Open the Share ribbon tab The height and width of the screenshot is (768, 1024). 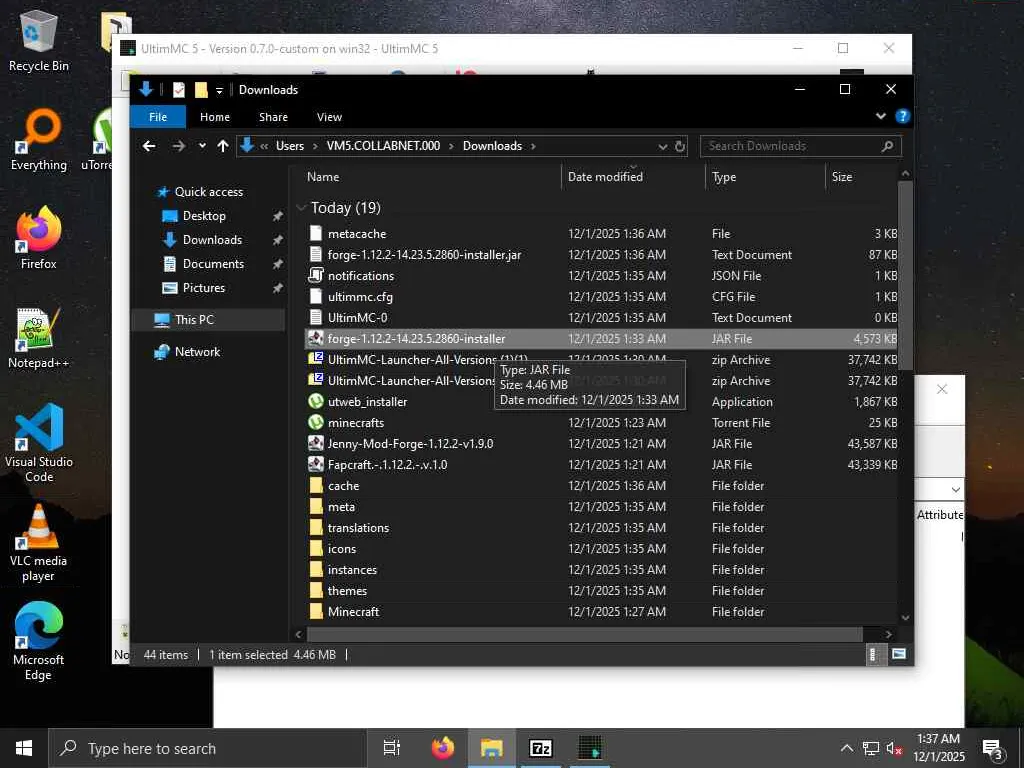tap(273, 117)
